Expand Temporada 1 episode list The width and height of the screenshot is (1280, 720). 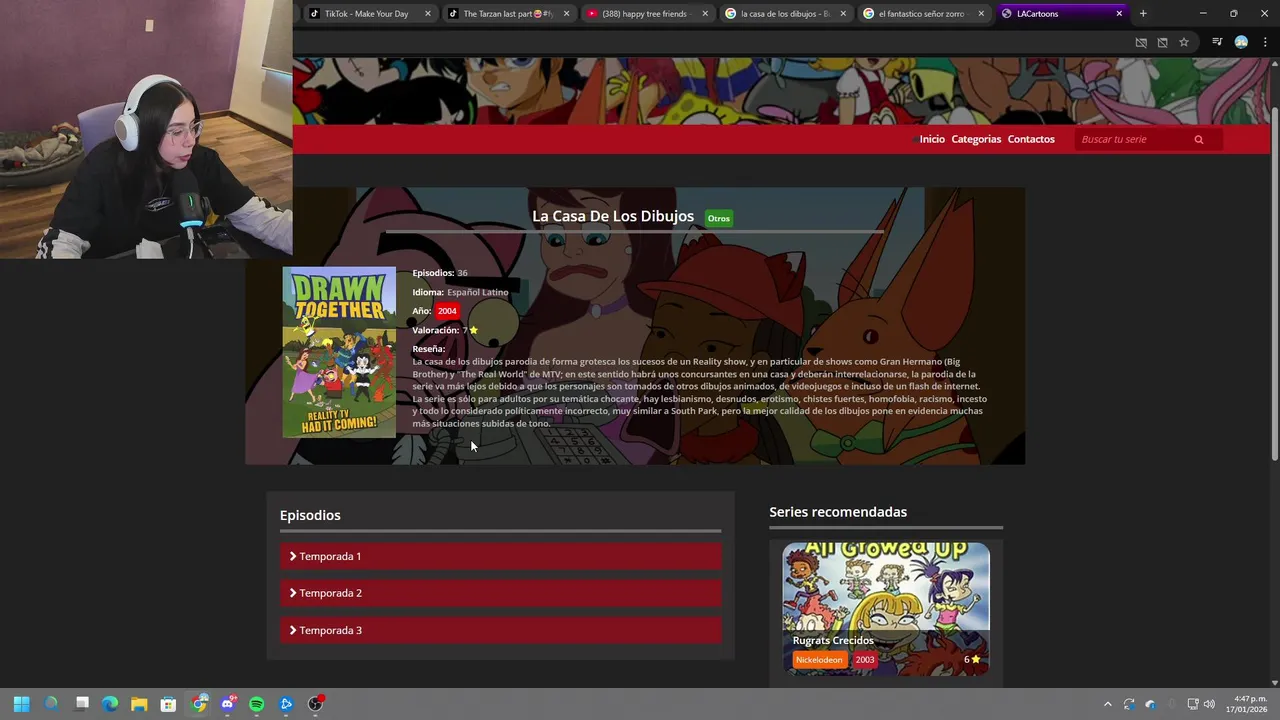click(500, 556)
